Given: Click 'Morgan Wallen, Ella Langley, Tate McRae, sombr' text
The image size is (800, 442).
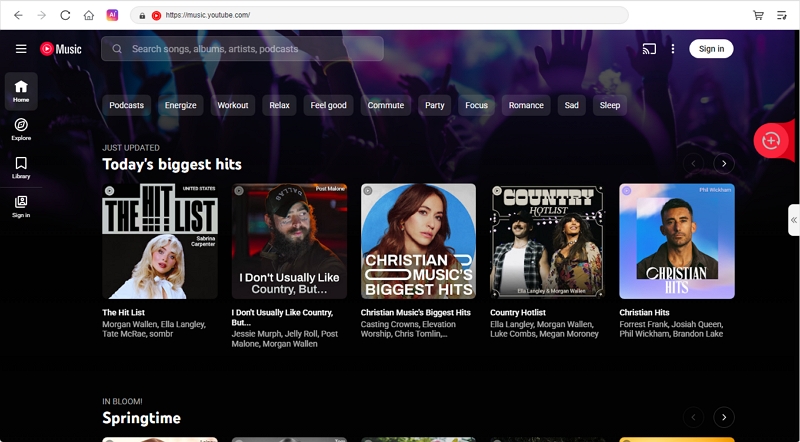Looking at the screenshot, I should tap(154, 329).
